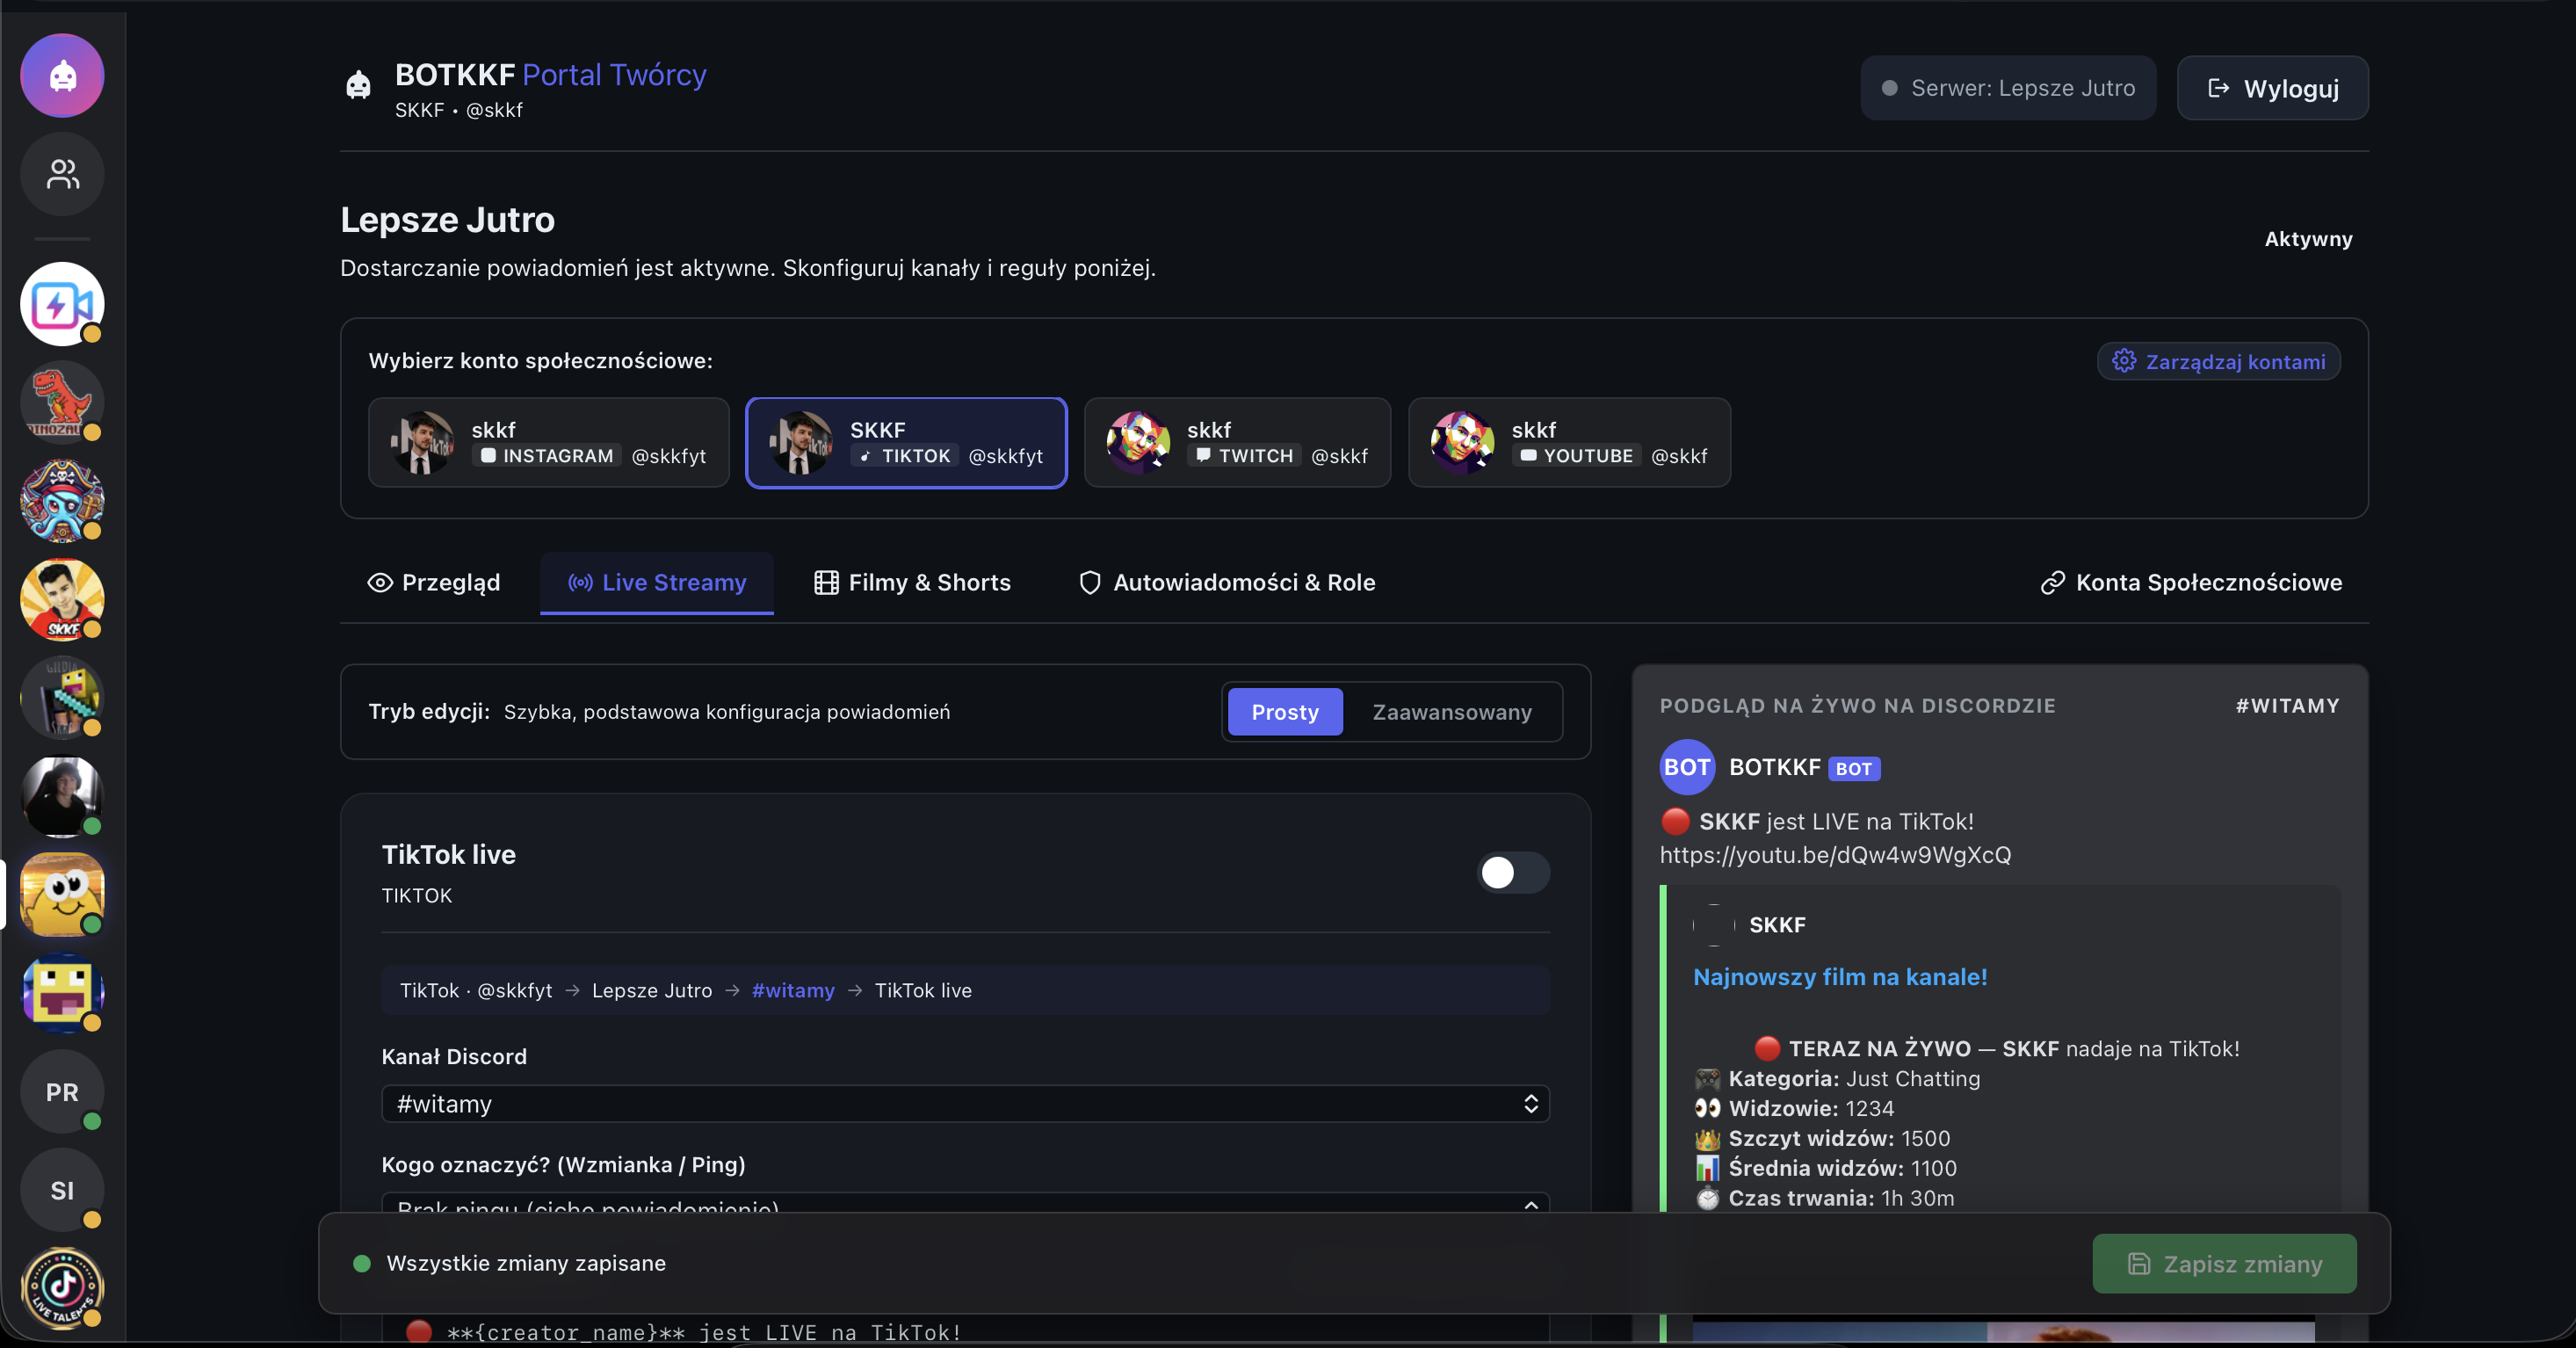Screen dimensions: 2576x1348
Task: Select the skkf Instagram account card
Action: [x=549, y=442]
